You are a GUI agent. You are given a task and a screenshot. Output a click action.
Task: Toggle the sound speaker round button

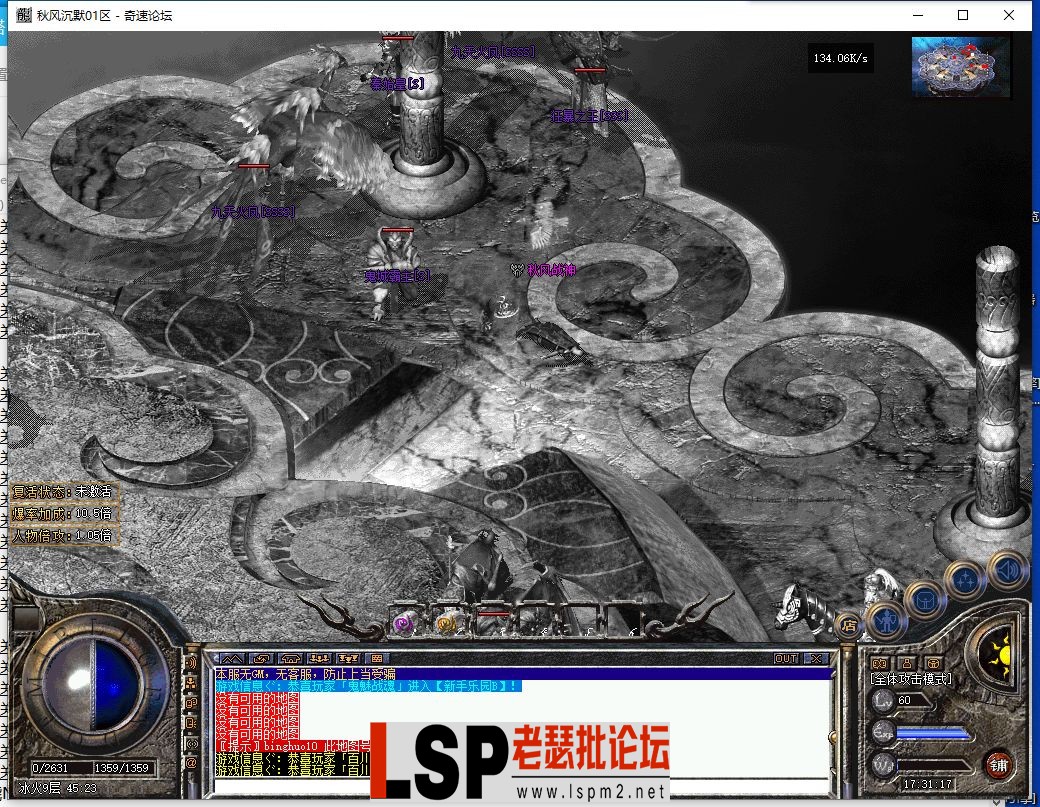point(1008,570)
